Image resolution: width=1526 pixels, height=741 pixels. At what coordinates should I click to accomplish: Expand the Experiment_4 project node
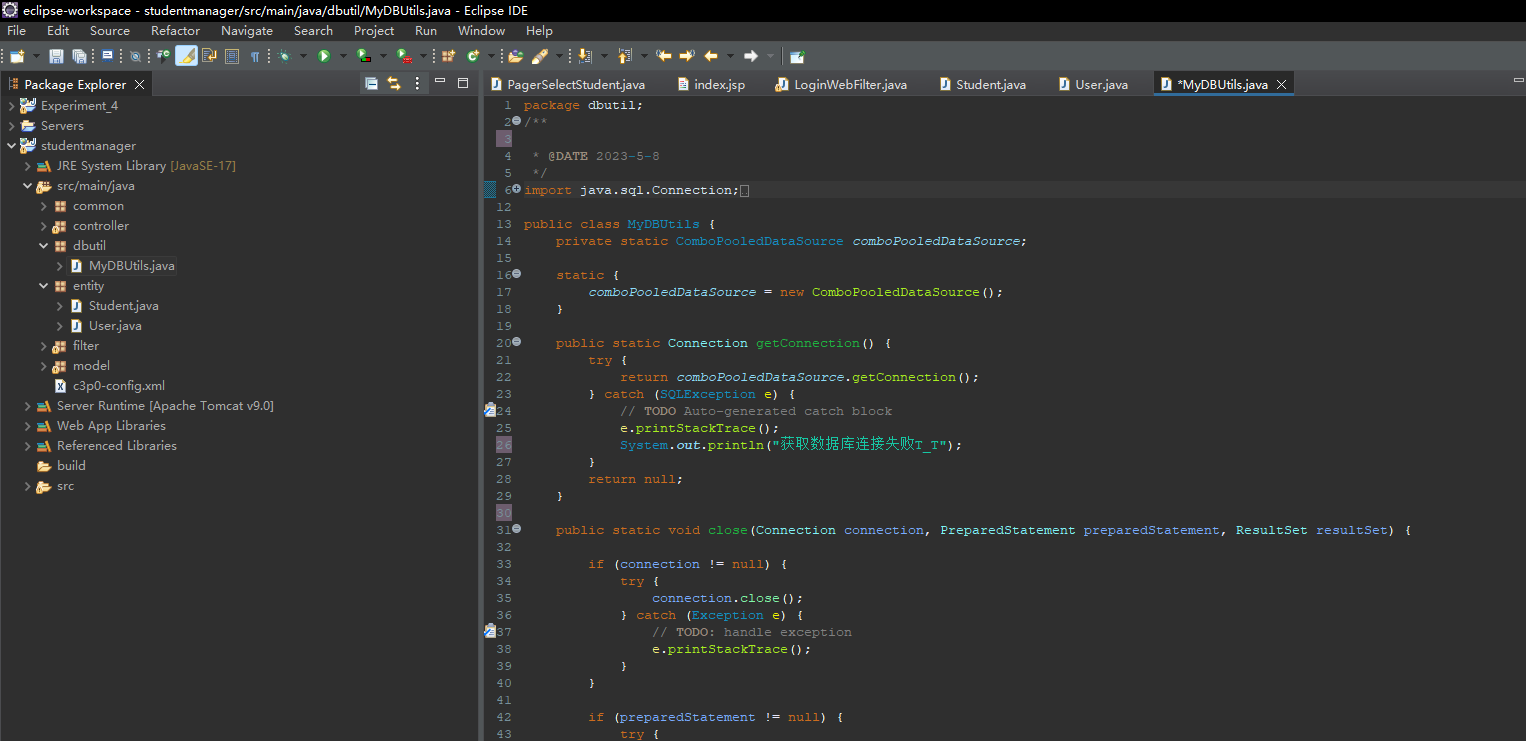[x=11, y=106]
